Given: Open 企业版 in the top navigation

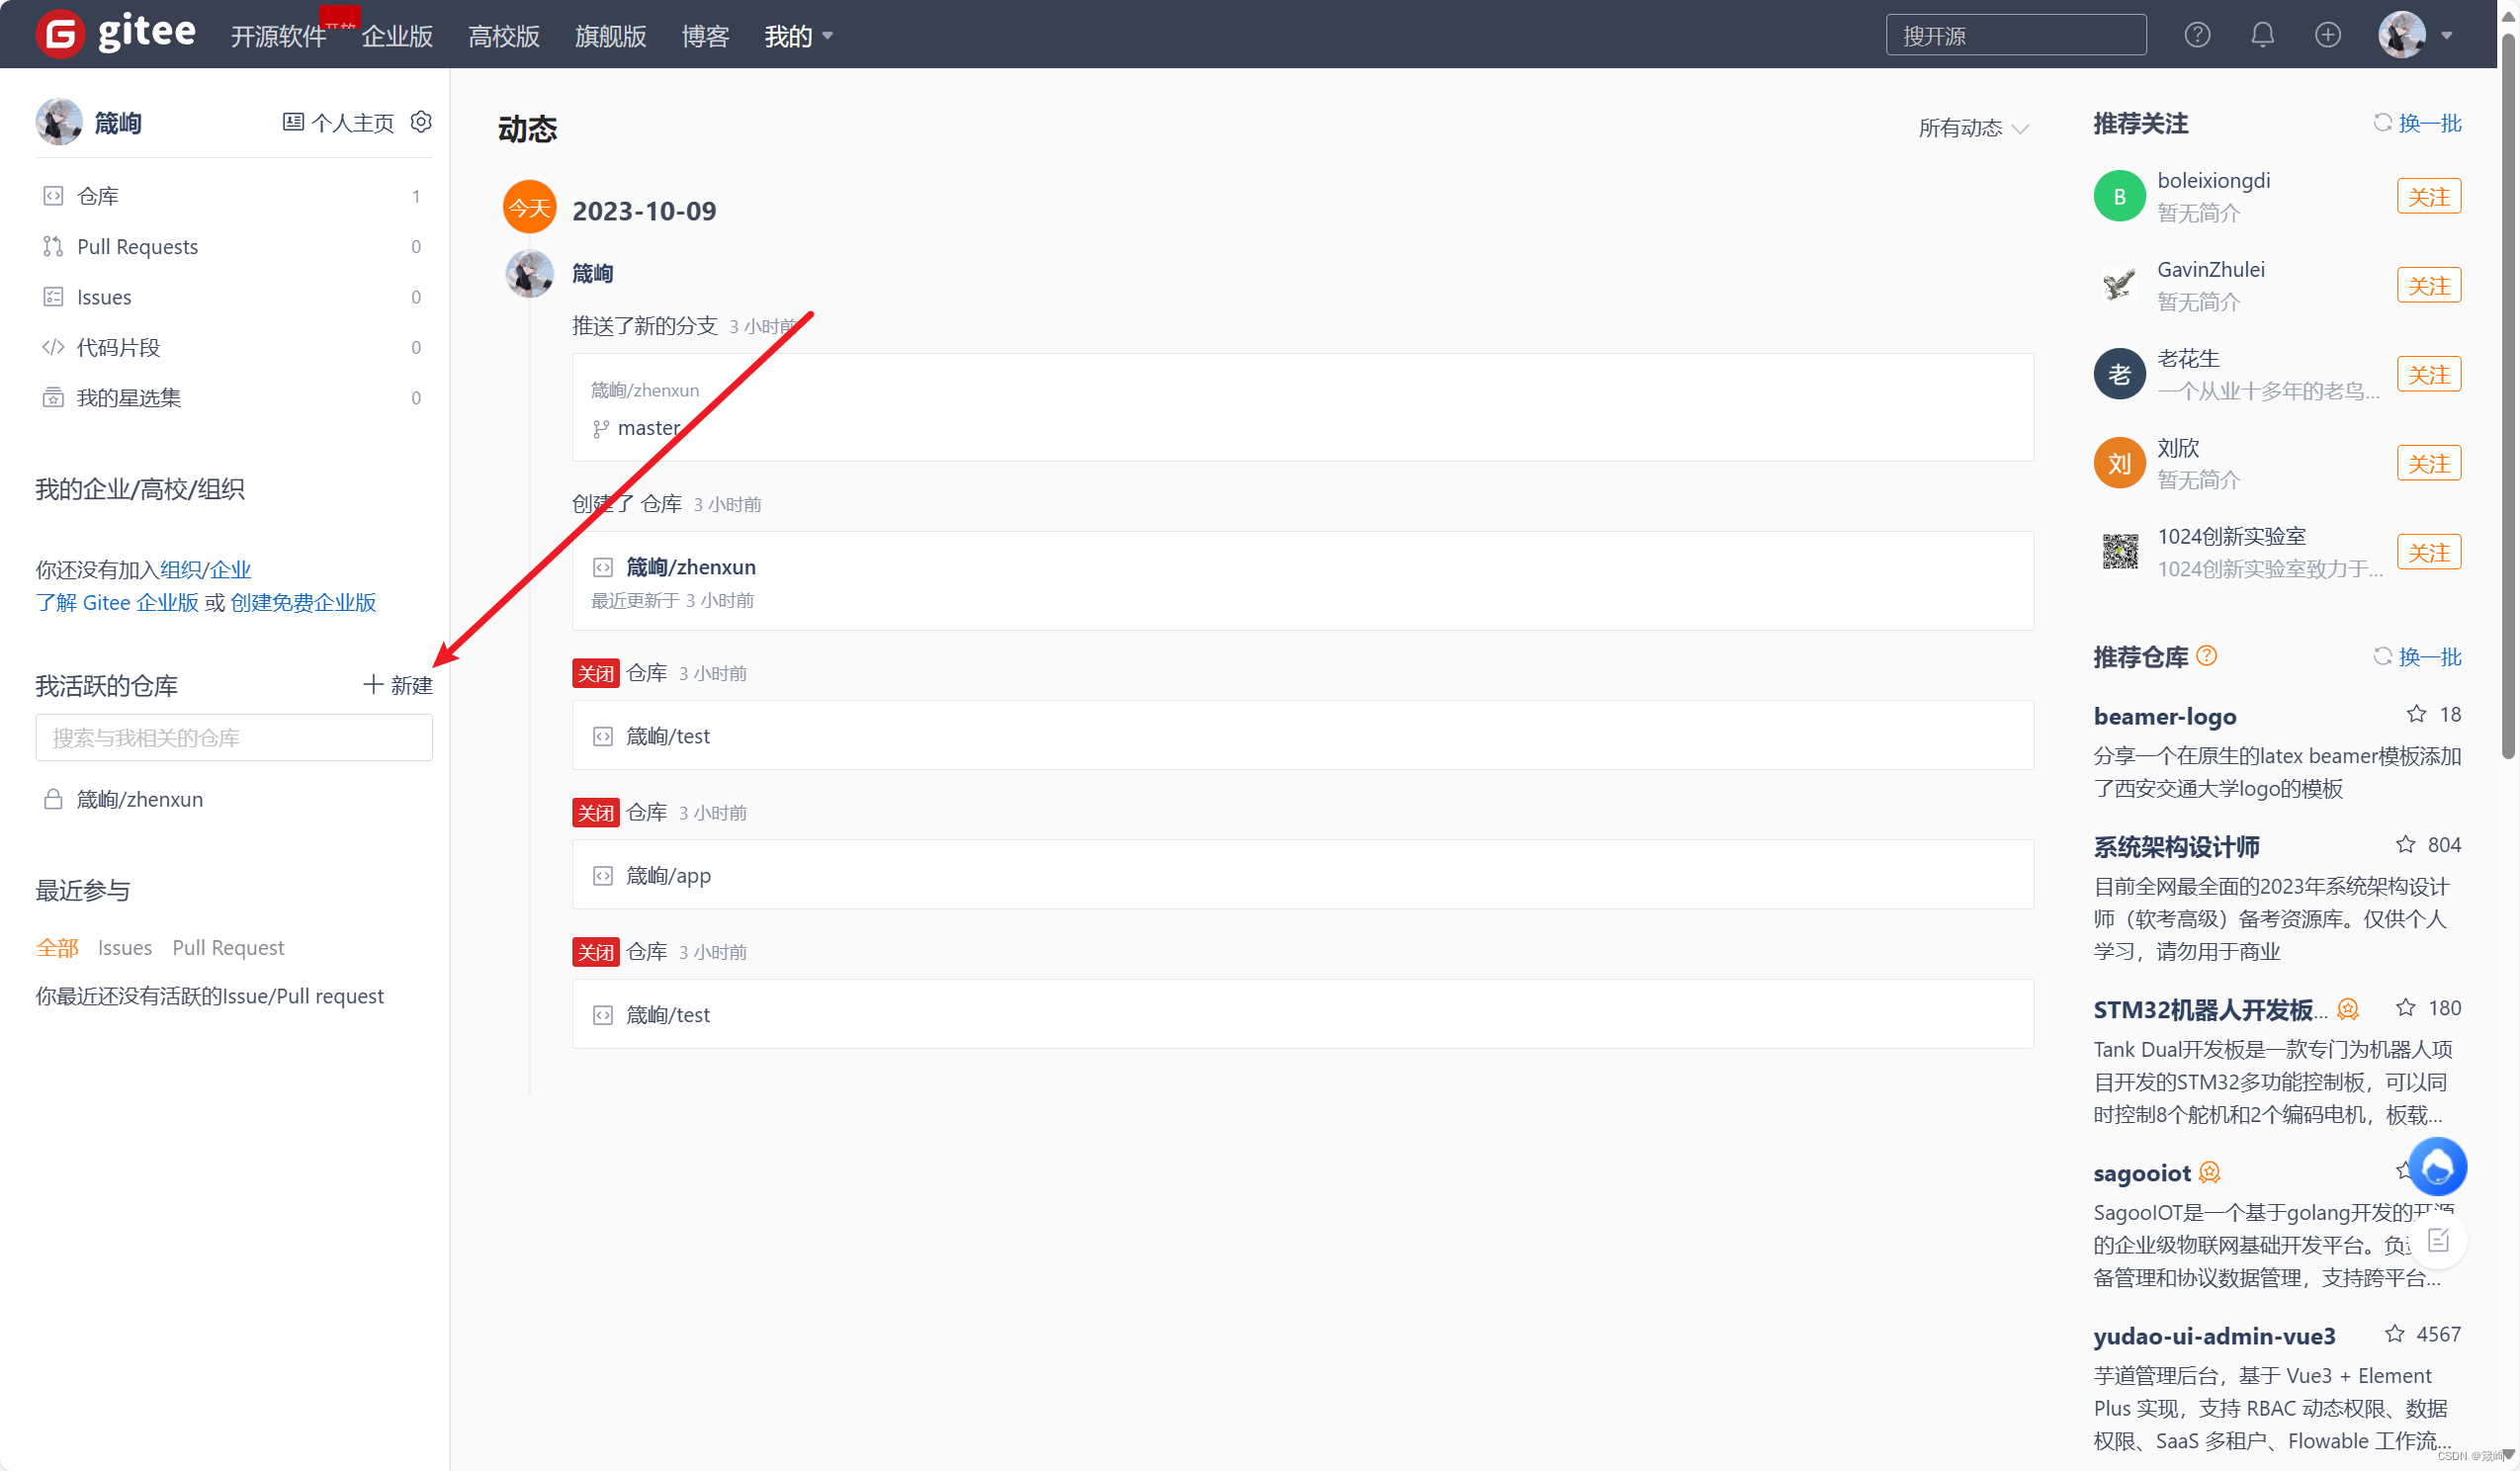Looking at the screenshot, I should [x=396, y=36].
